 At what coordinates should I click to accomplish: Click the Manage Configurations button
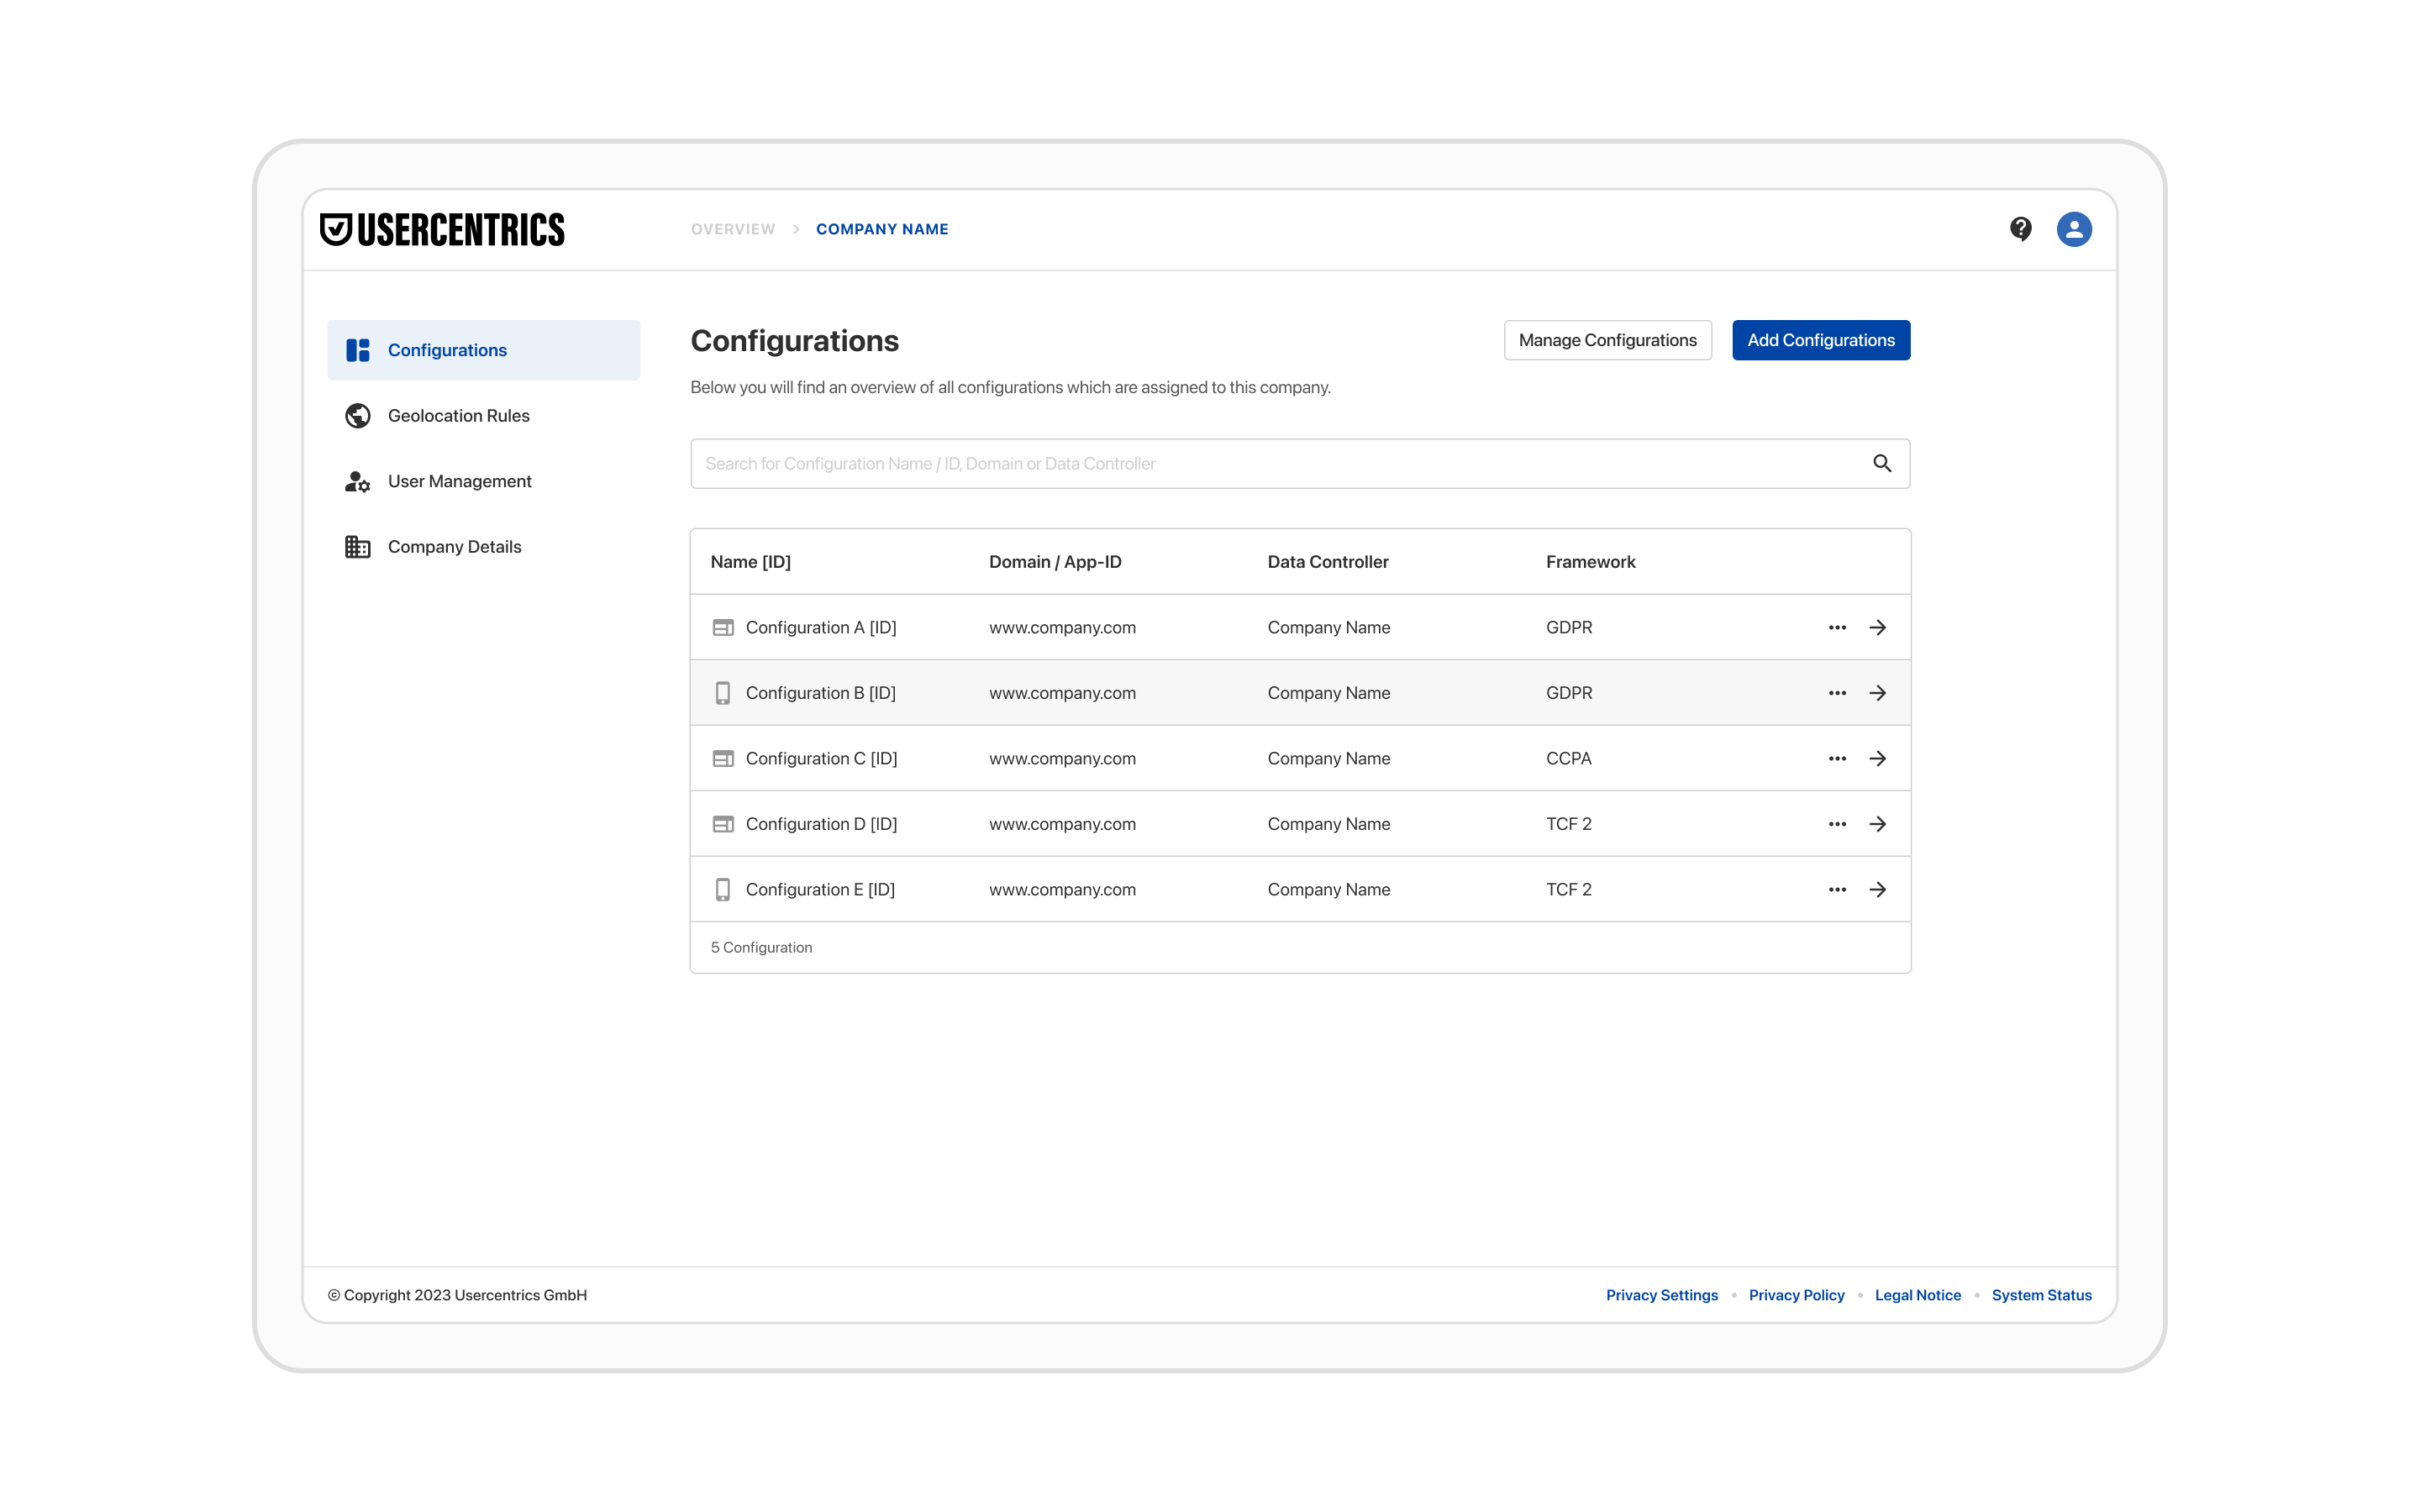pos(1607,340)
